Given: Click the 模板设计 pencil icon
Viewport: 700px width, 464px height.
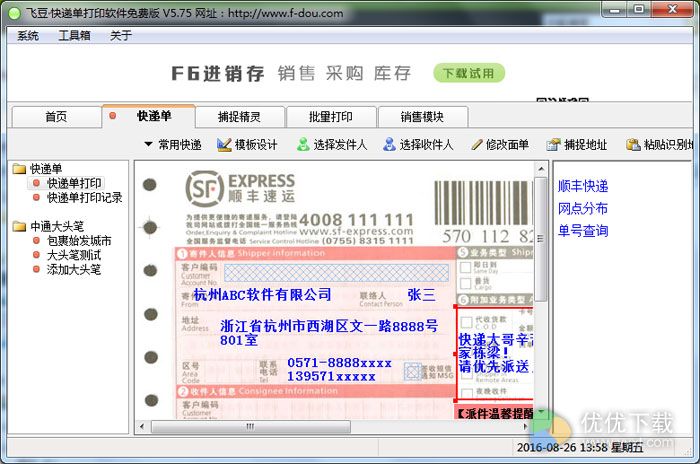Looking at the screenshot, I should tap(224, 144).
